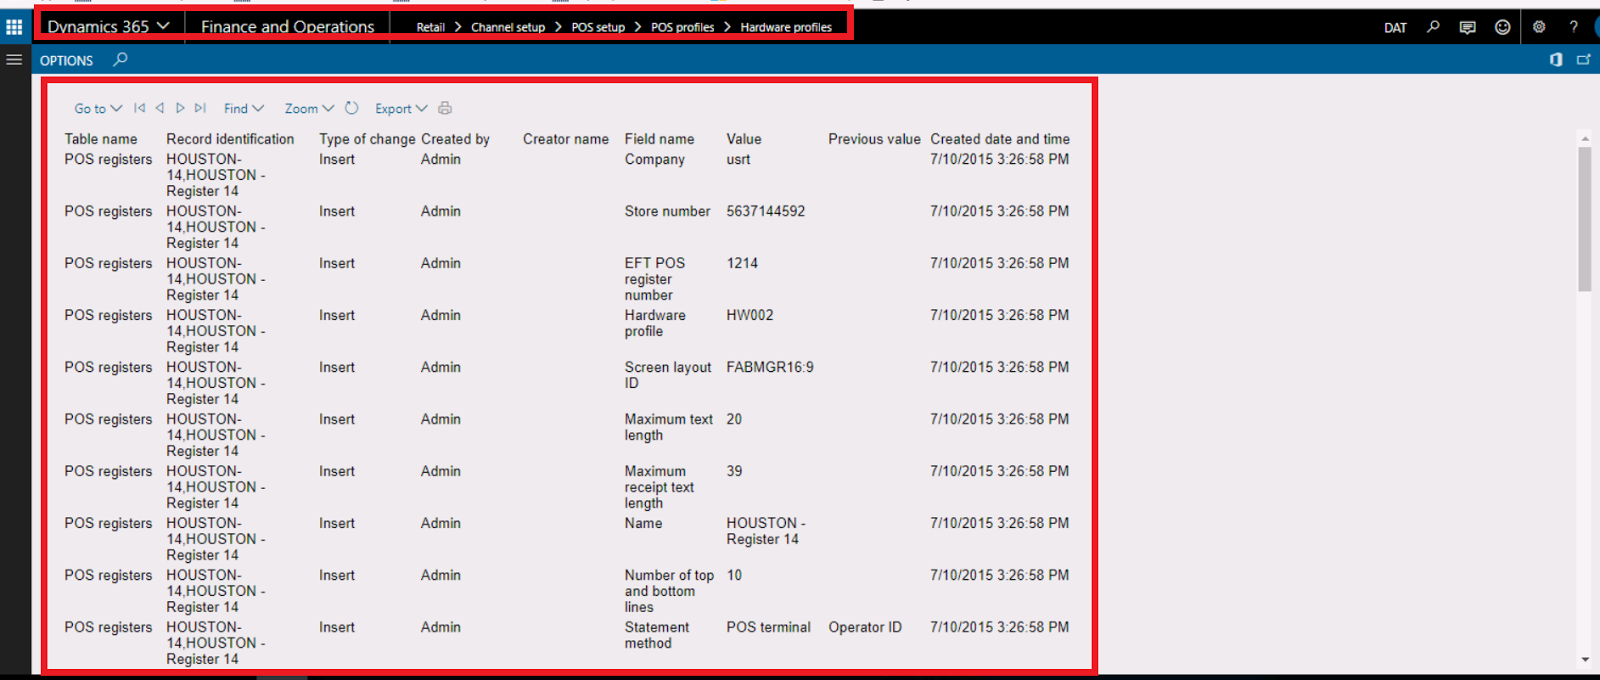Go to last page of report
Viewport: 1600px width, 680px height.
200,108
